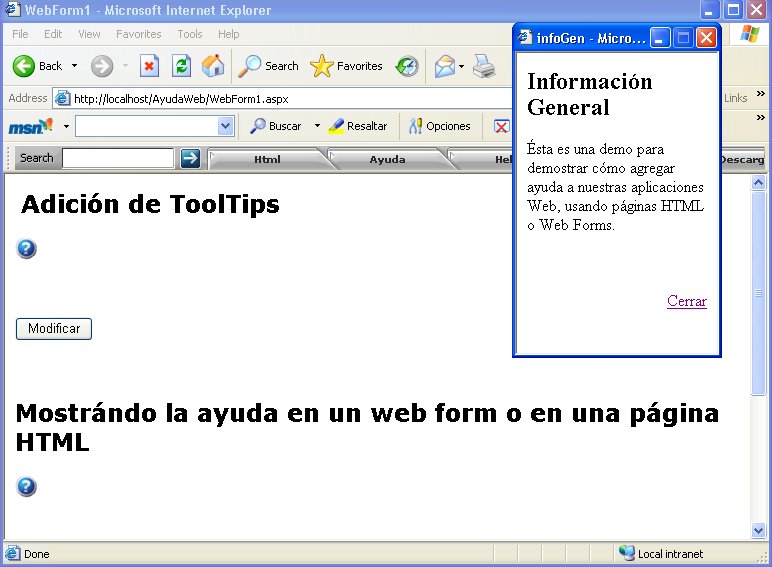This screenshot has height=567, width=772.
Task: Click the blue arrow search go button
Action: coord(190,158)
